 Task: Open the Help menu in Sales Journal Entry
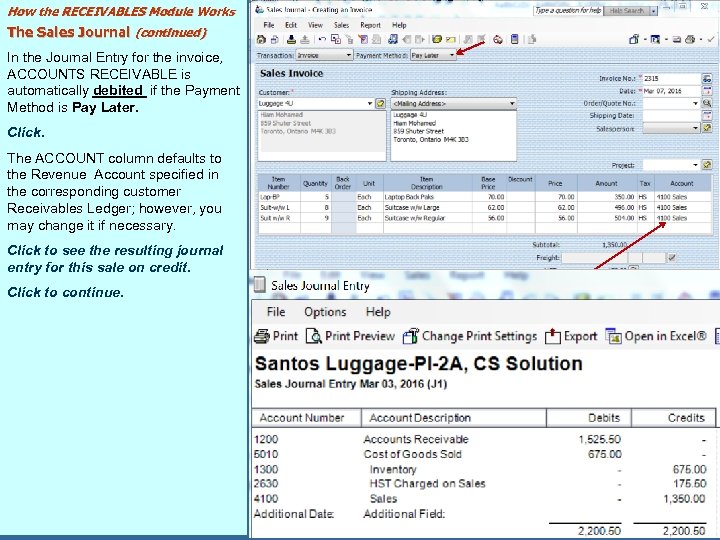click(x=378, y=312)
